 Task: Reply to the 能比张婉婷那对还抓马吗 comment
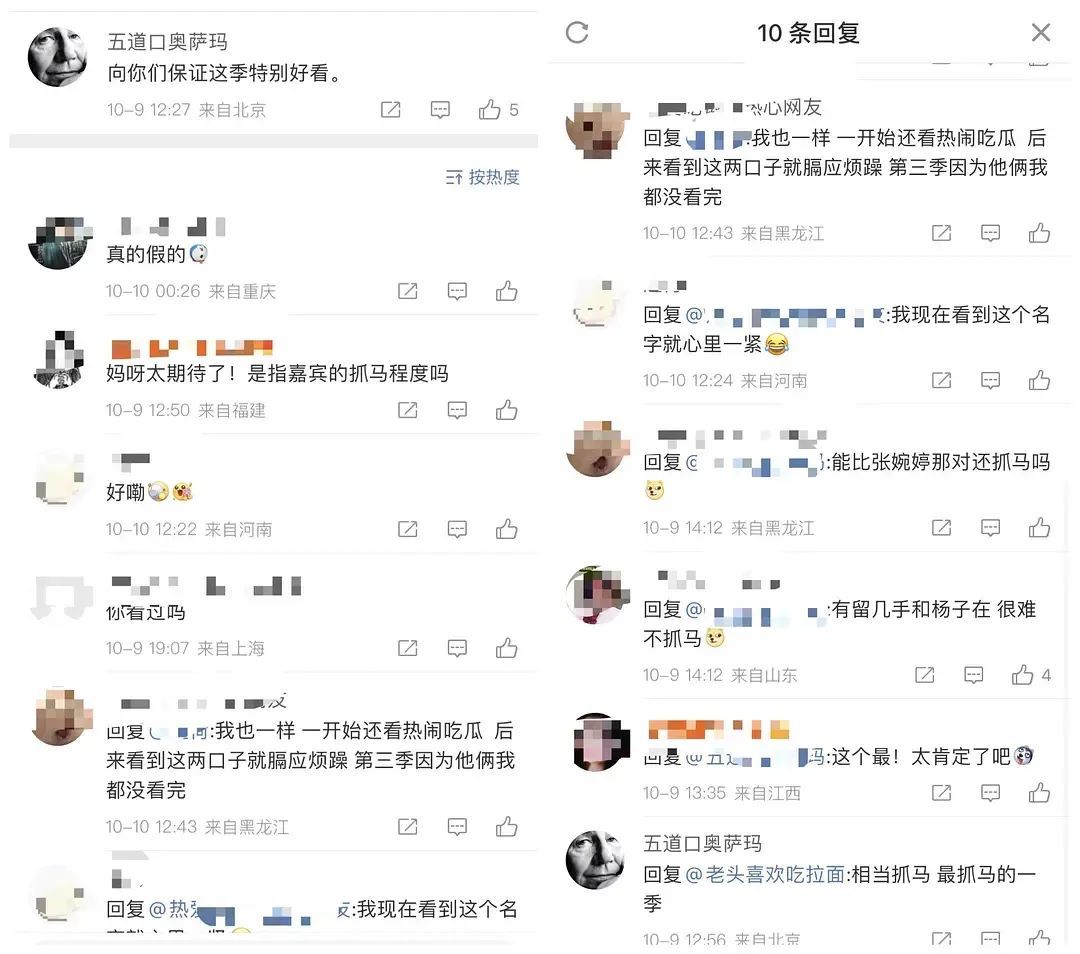point(990,528)
